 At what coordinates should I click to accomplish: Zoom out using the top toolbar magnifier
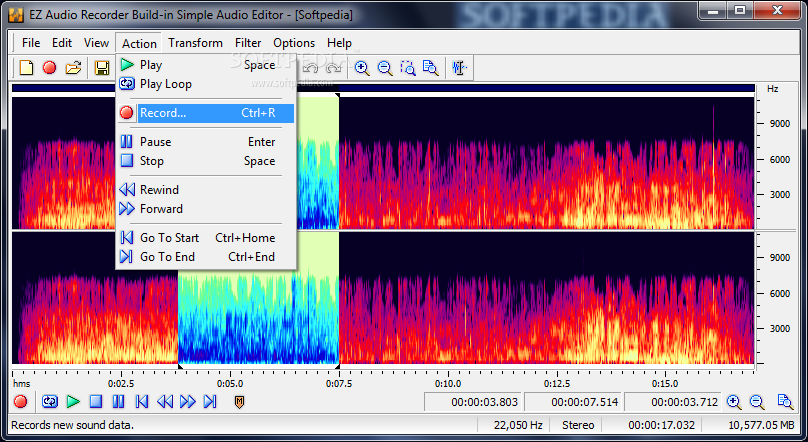click(x=385, y=67)
